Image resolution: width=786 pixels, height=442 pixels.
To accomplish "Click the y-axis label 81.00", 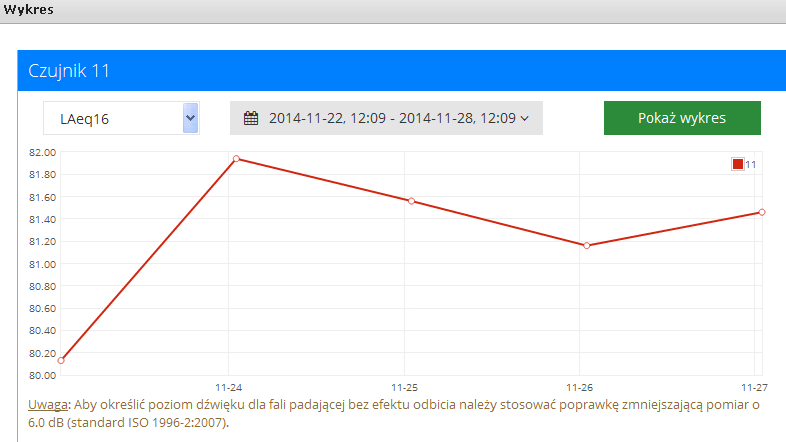I will point(43,264).
